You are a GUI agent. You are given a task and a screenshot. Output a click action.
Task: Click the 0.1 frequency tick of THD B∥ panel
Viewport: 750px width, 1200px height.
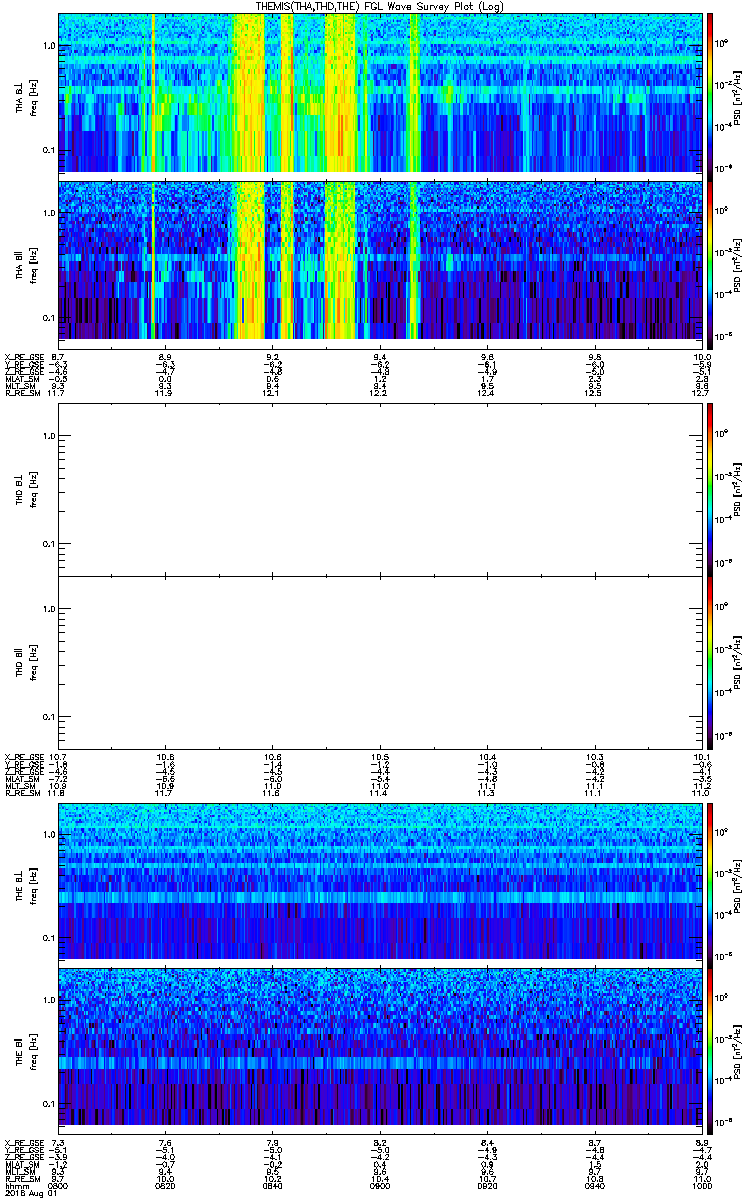[x=49, y=717]
